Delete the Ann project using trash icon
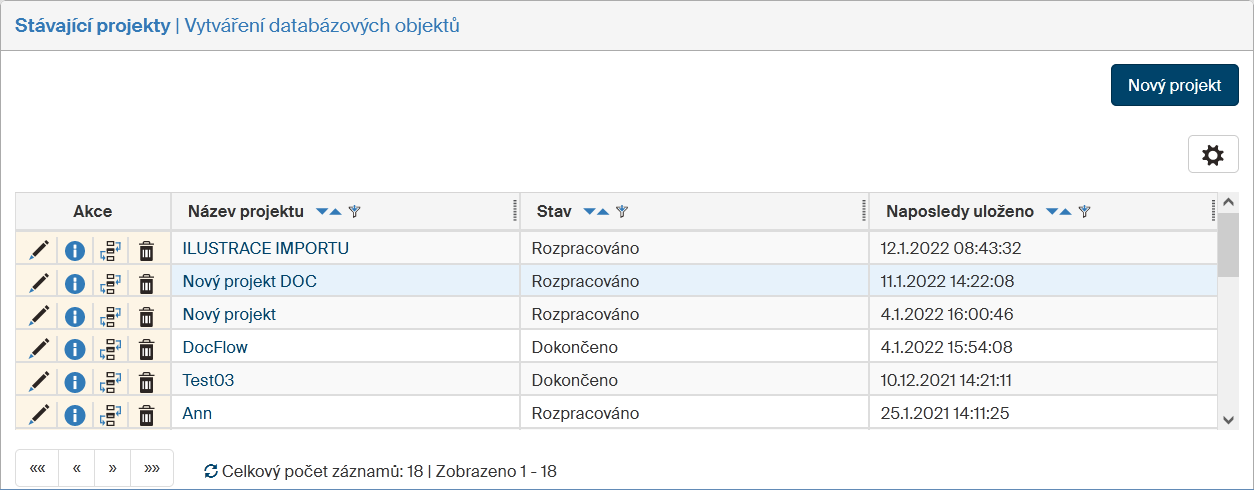Screen dimensions: 1254x490 [146, 414]
